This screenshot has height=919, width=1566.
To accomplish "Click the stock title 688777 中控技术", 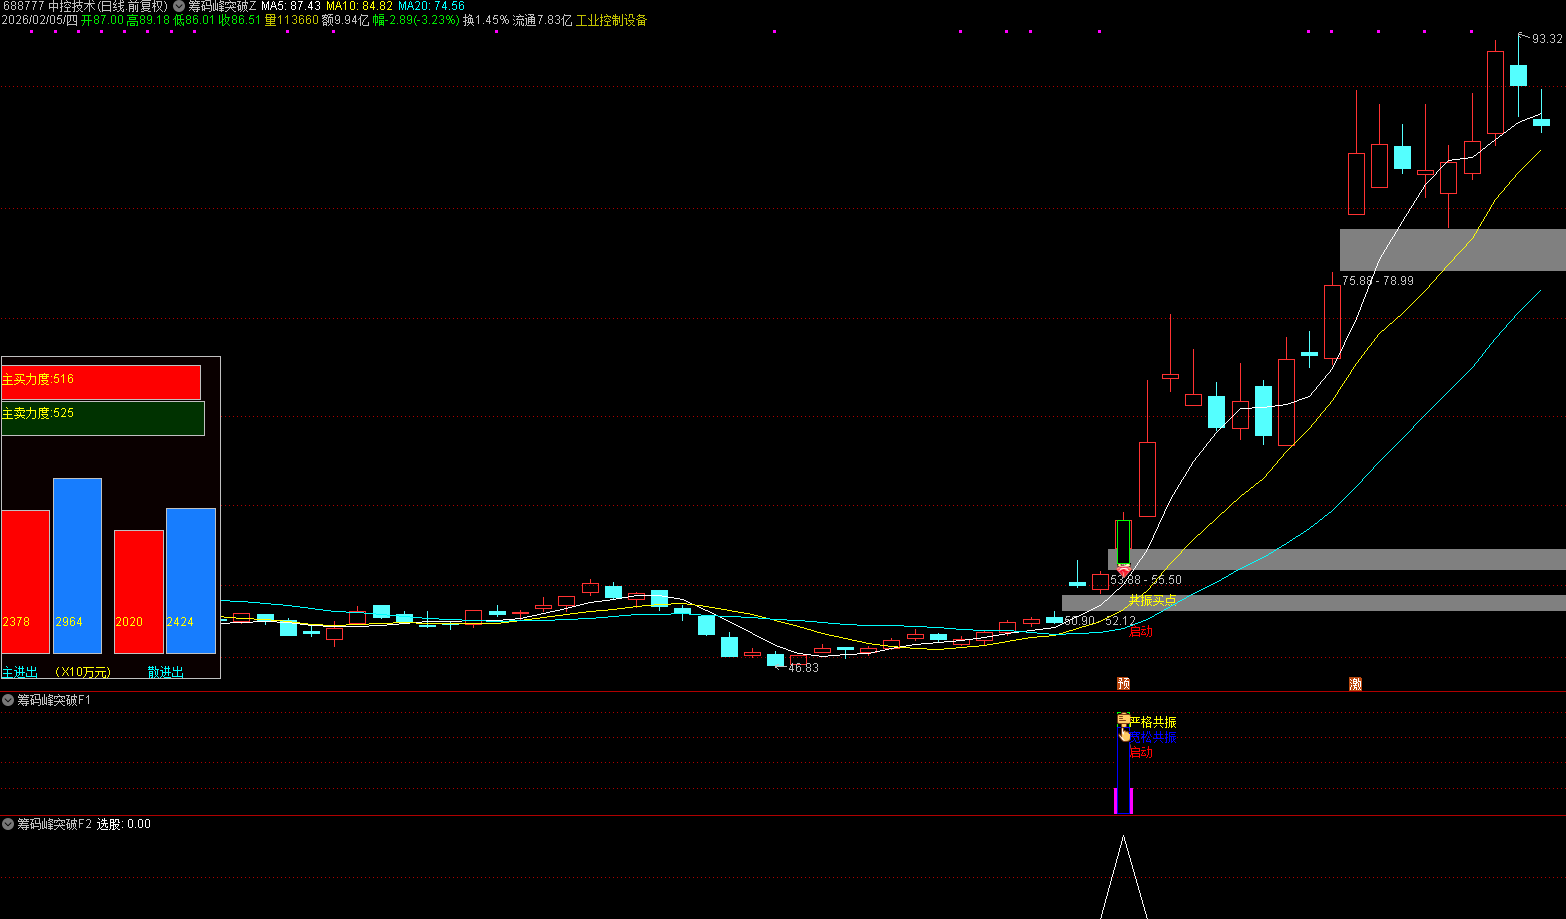I will pos(84,6).
